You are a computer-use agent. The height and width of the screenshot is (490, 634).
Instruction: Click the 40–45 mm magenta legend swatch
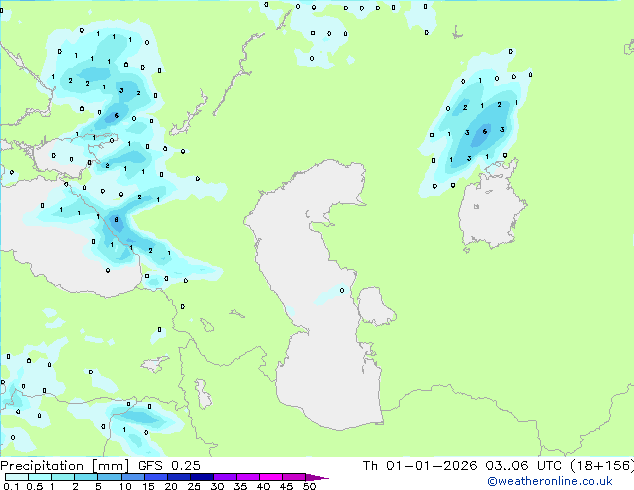[271, 477]
